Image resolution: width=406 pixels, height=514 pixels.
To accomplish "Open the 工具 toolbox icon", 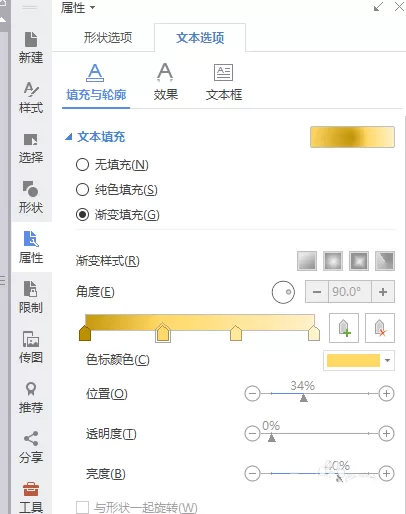I will [x=31, y=497].
